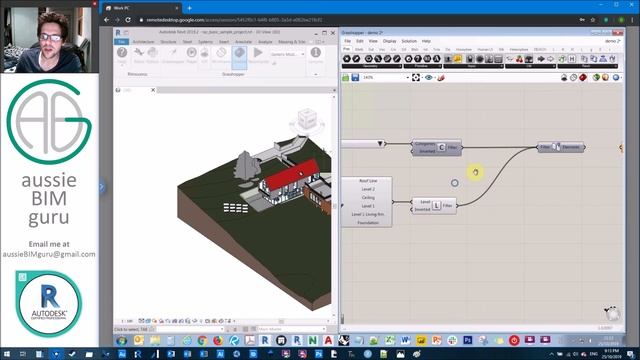Click the Category Filter component's C icon
The width and height of the screenshot is (640, 360).
[441, 147]
